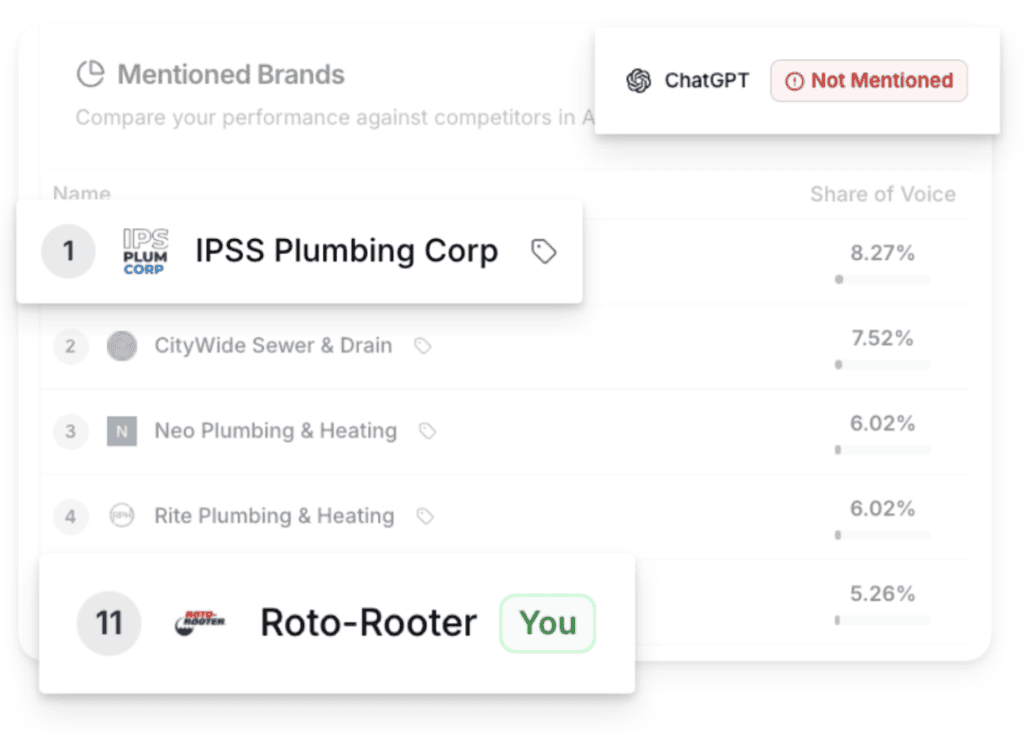Image resolution: width=1024 pixels, height=736 pixels.
Task: Click the red 'Not Mentioned' status badge
Action: click(869, 81)
